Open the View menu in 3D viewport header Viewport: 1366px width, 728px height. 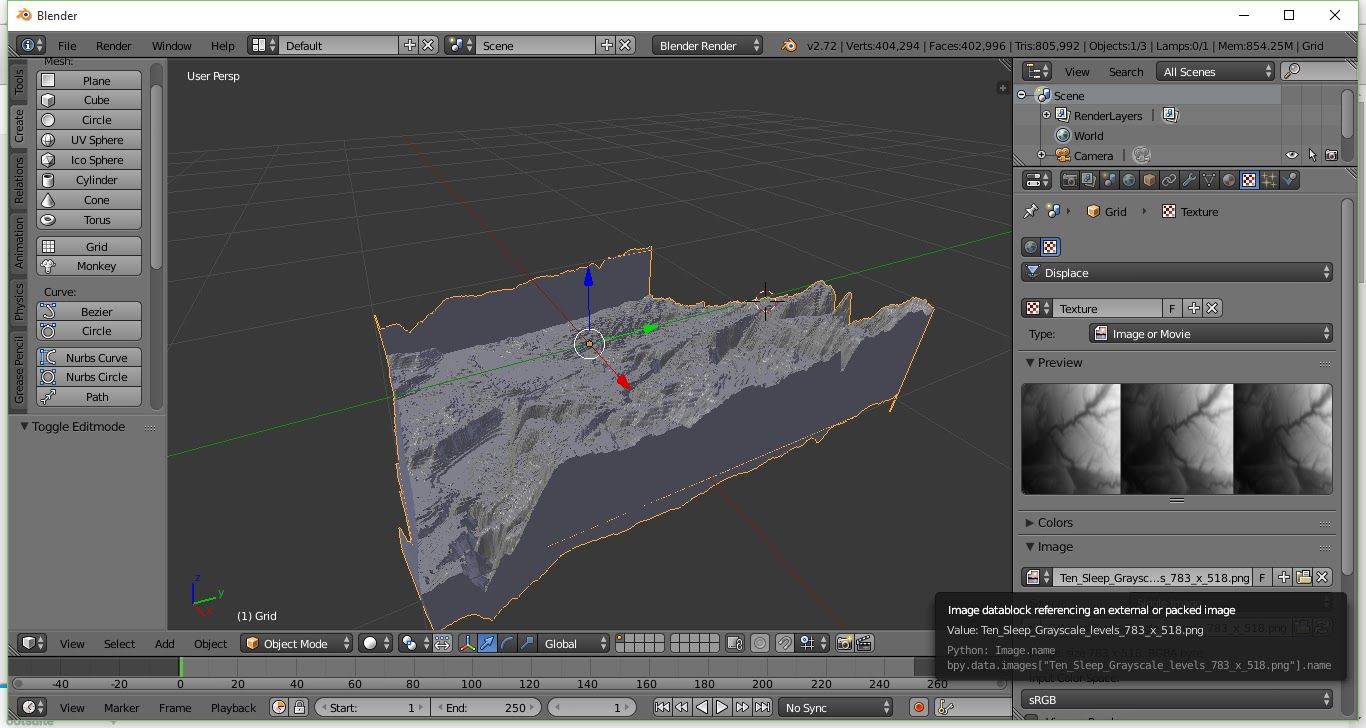click(71, 643)
